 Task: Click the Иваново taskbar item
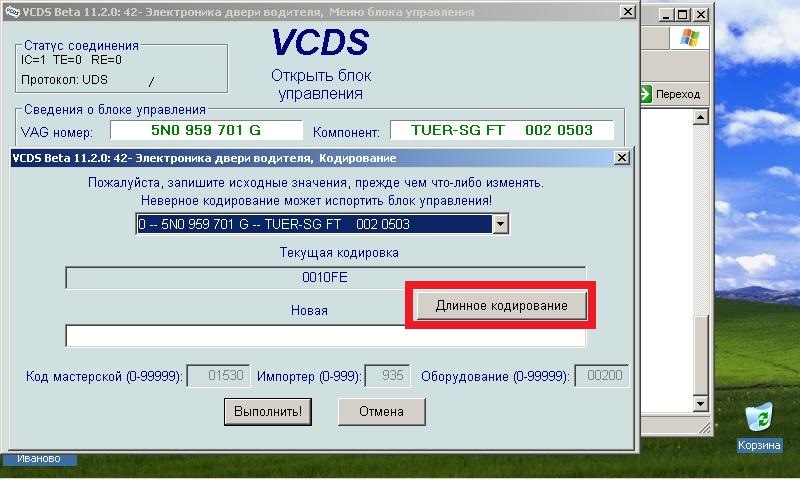[39, 459]
